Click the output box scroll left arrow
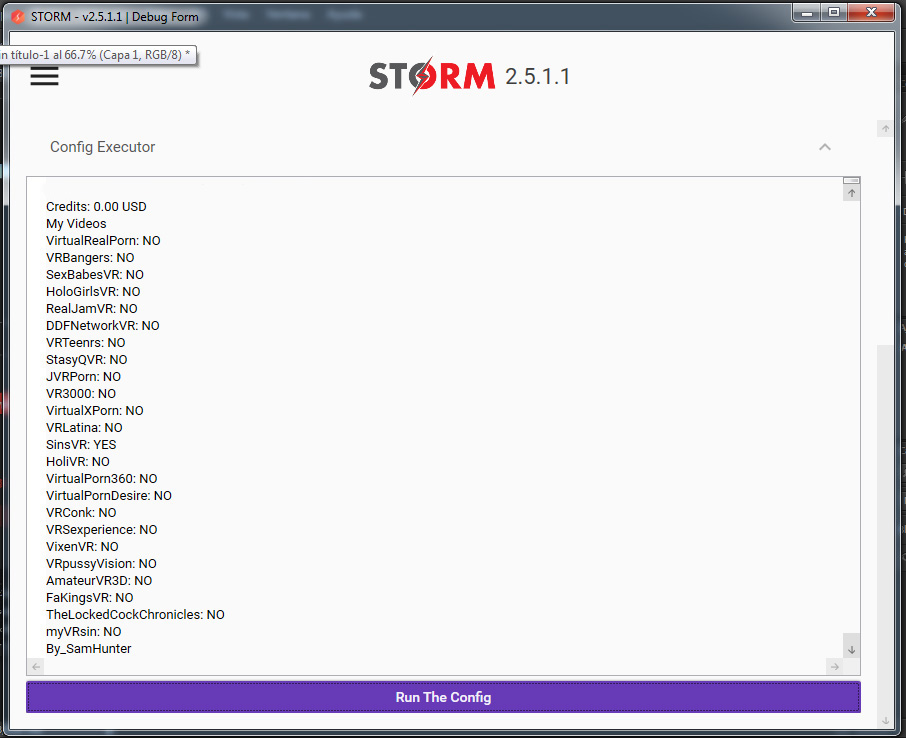This screenshot has width=906, height=738. 36,666
